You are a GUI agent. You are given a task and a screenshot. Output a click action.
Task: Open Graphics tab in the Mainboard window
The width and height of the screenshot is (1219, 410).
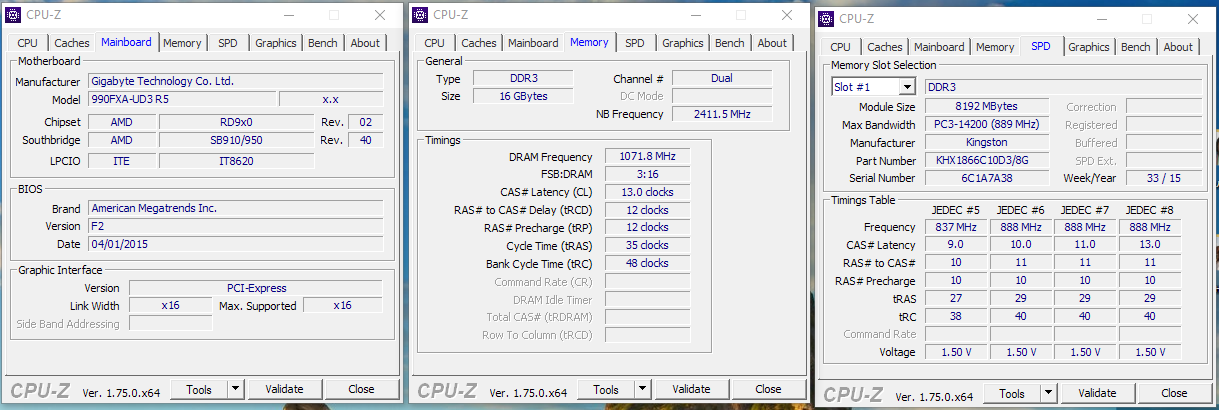click(x=276, y=43)
